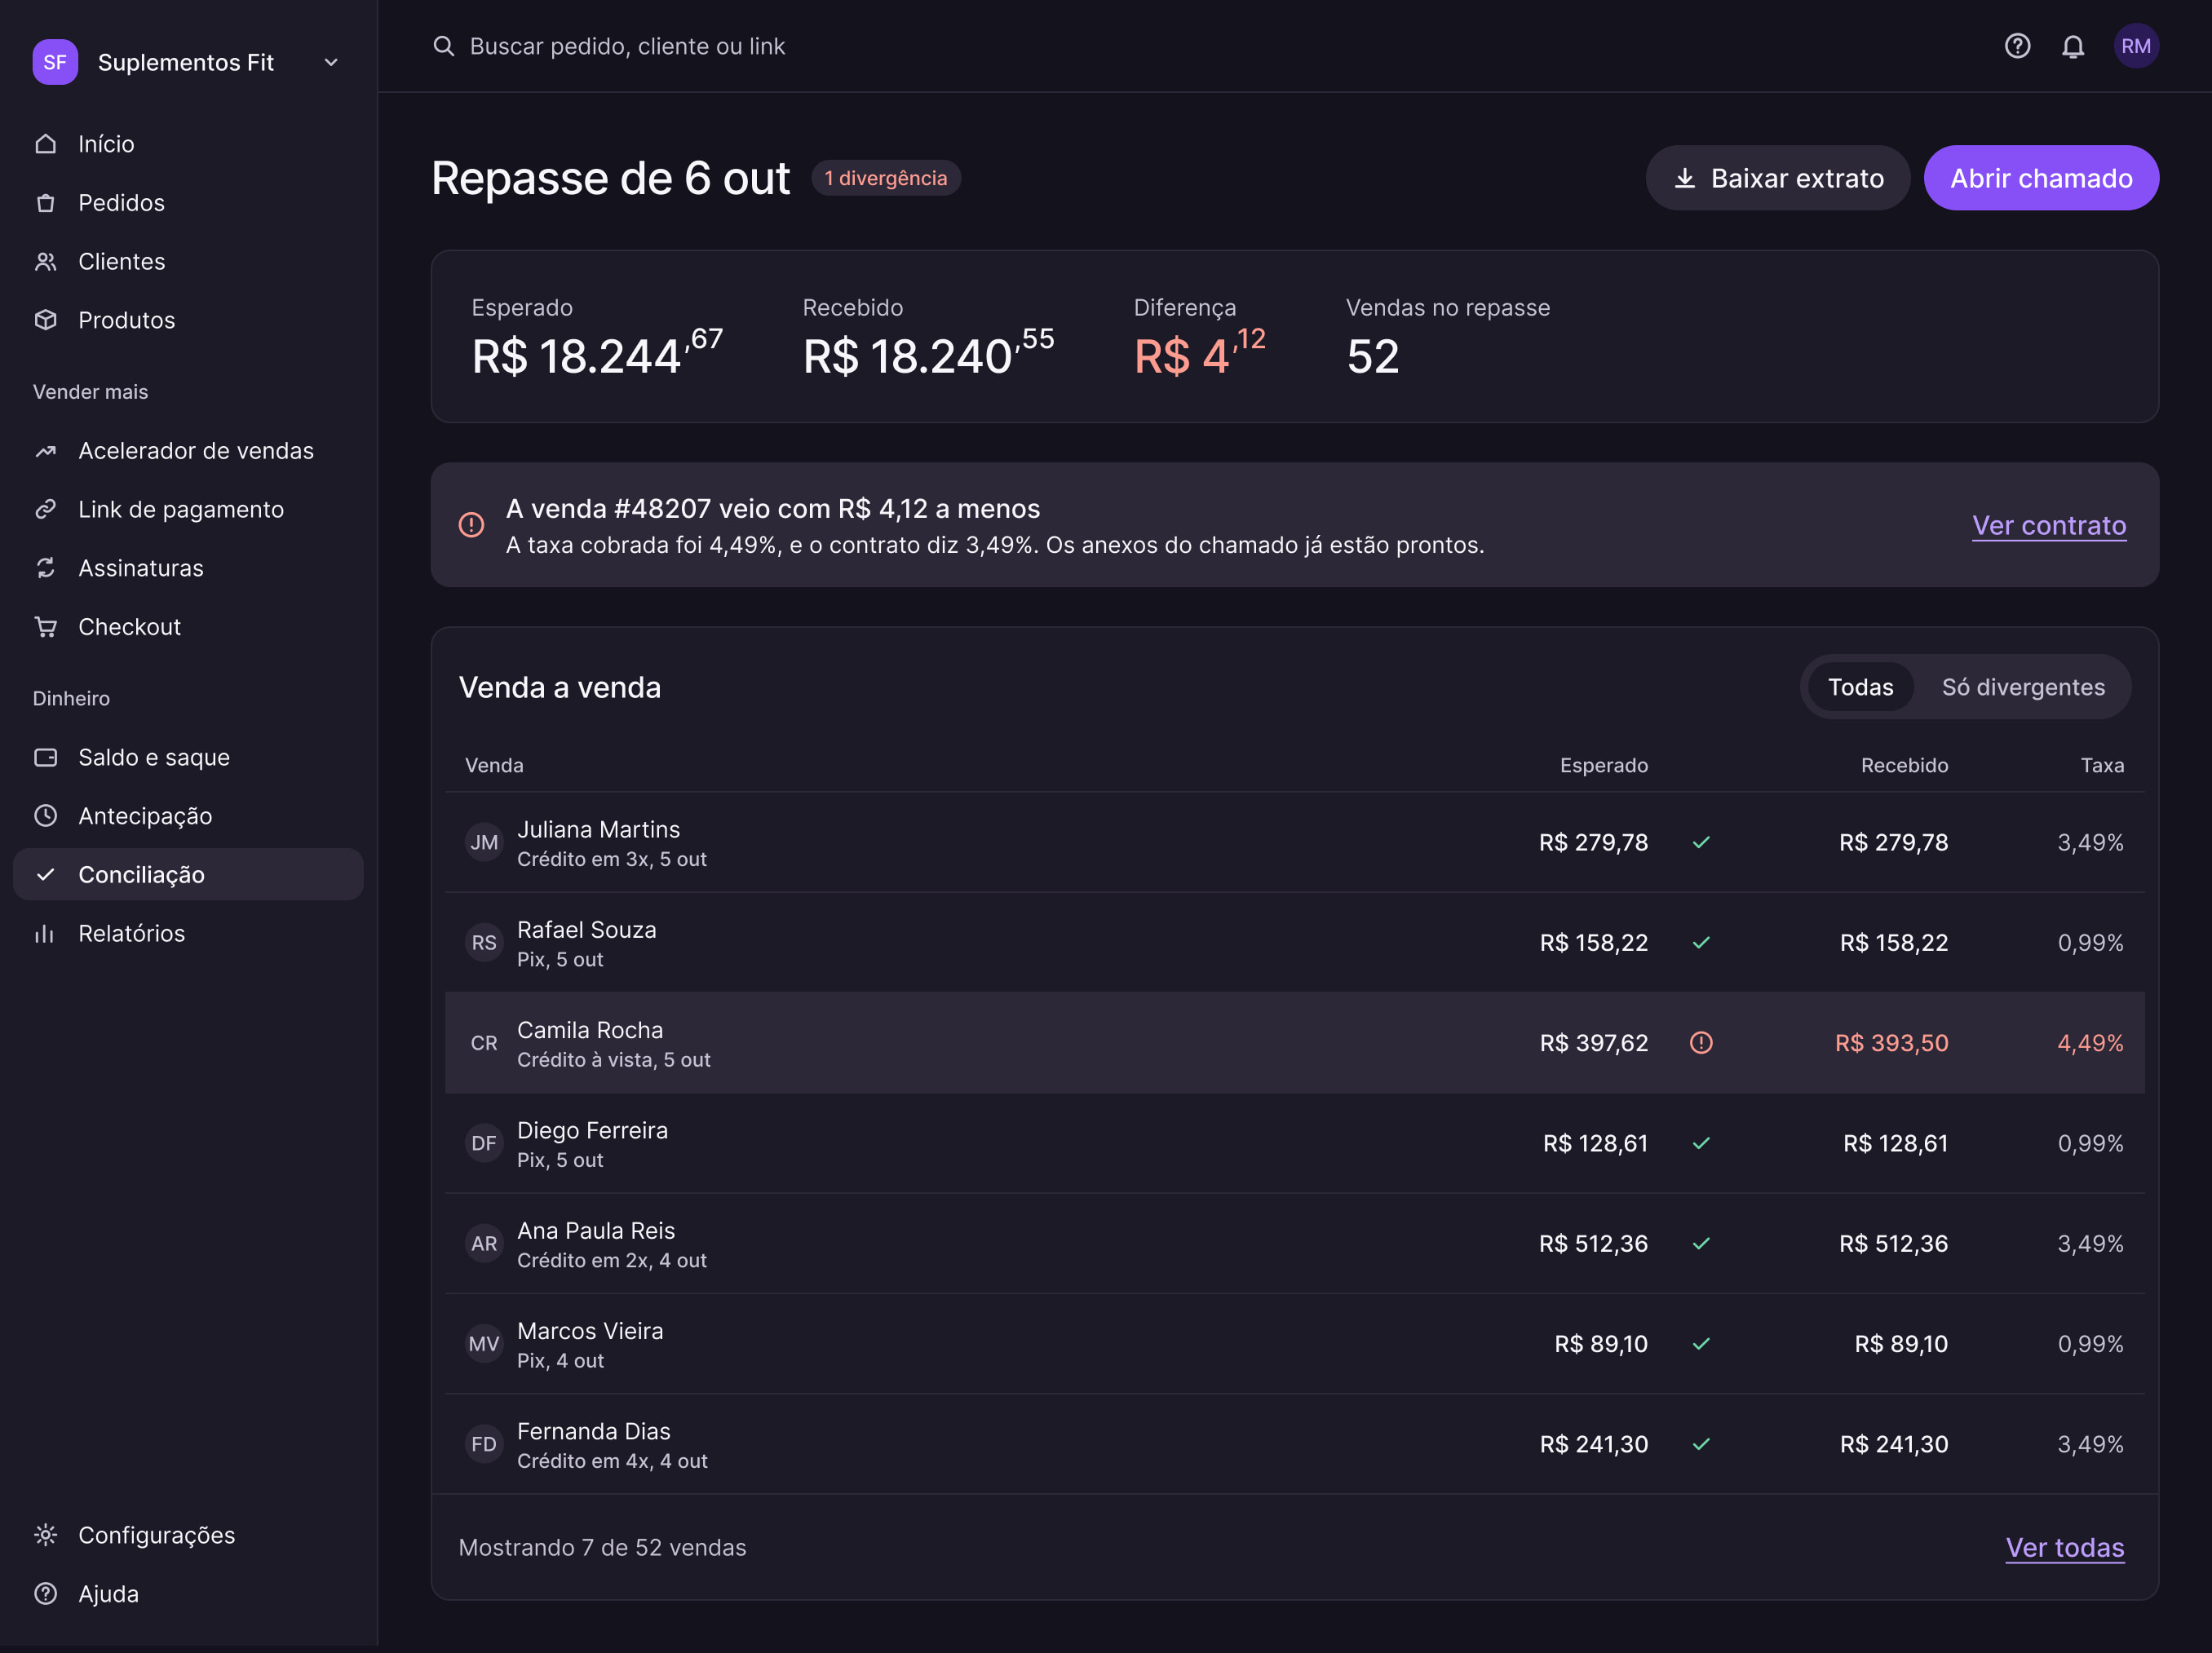Click the JM avatar of Juliana Martins
Image resolution: width=2212 pixels, height=1653 pixels.
[484, 842]
